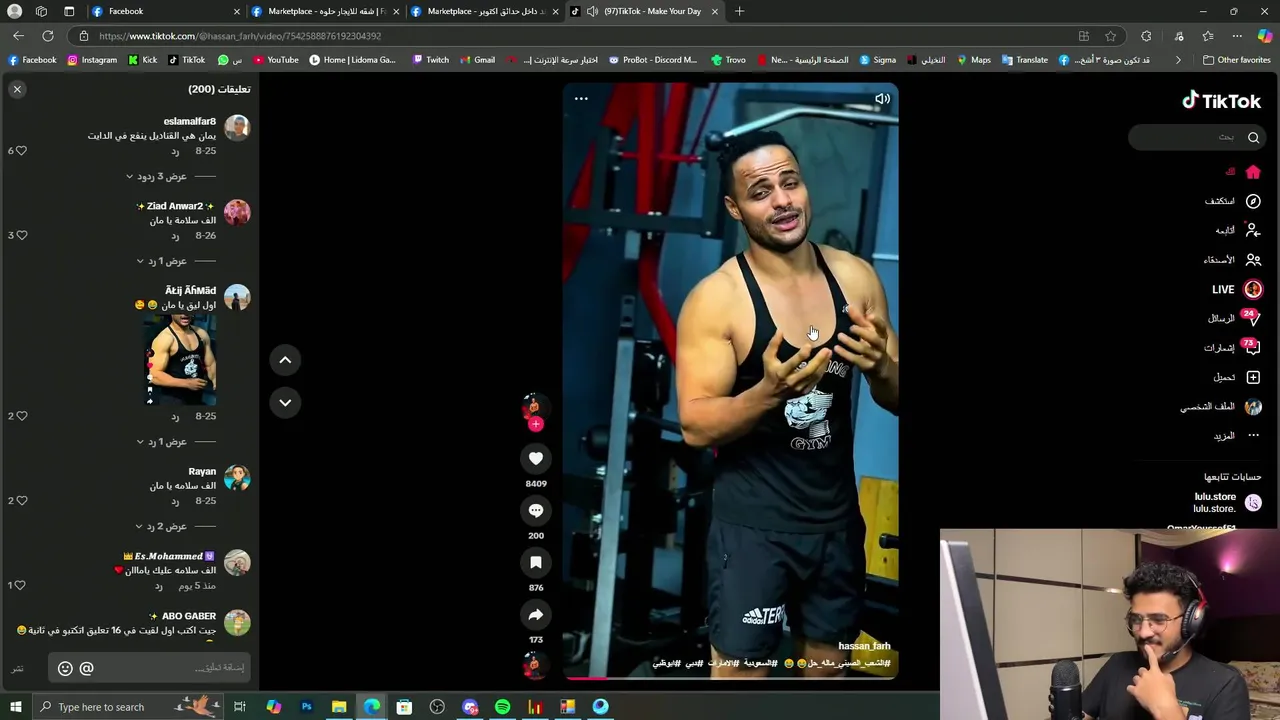Like Ātīj Āñmād's comment
The width and height of the screenshot is (1280, 720).
coord(21,416)
